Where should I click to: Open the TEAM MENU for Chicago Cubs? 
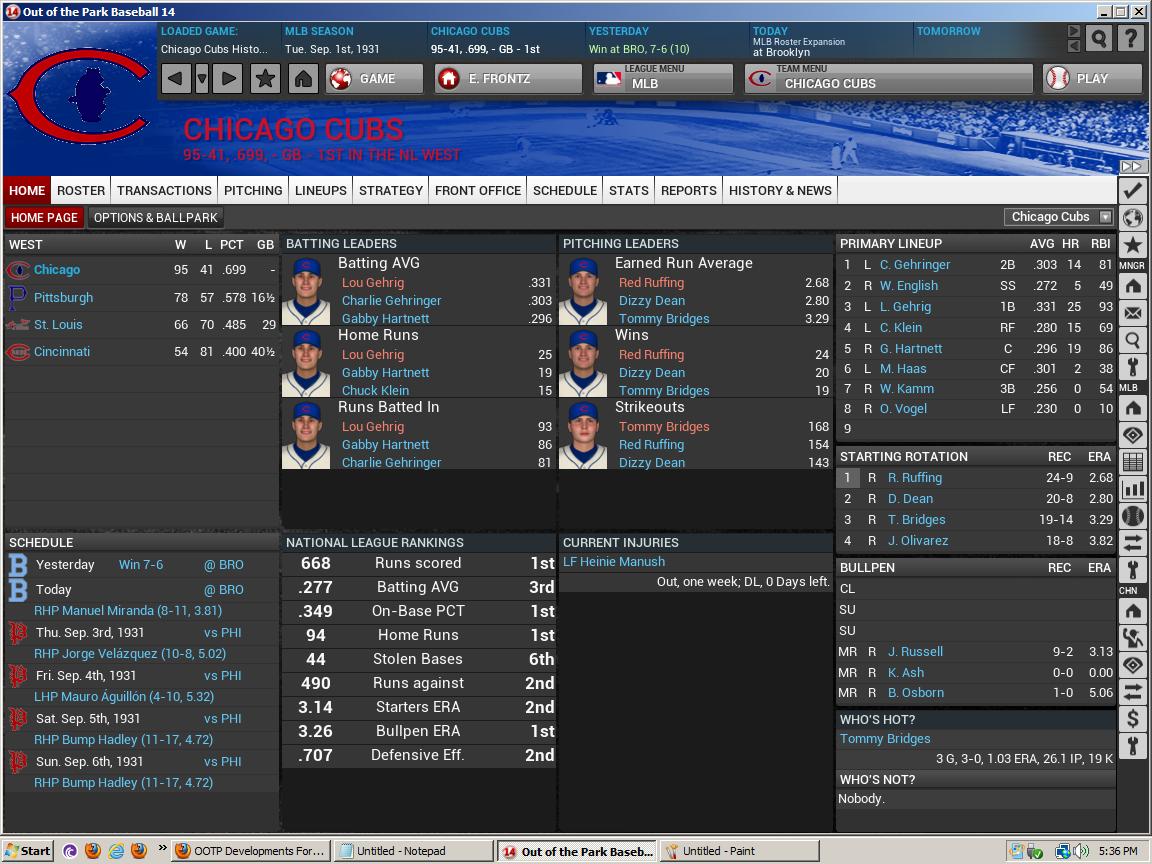click(888, 78)
